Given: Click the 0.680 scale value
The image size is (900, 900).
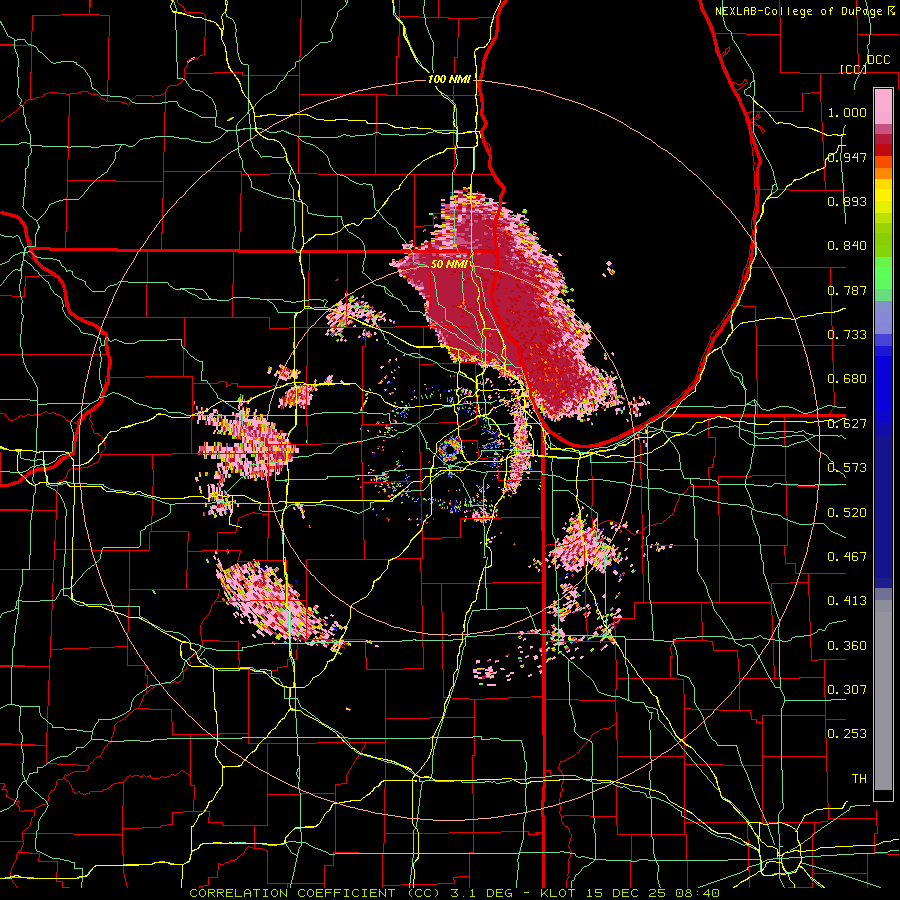Looking at the screenshot, I should point(847,379).
